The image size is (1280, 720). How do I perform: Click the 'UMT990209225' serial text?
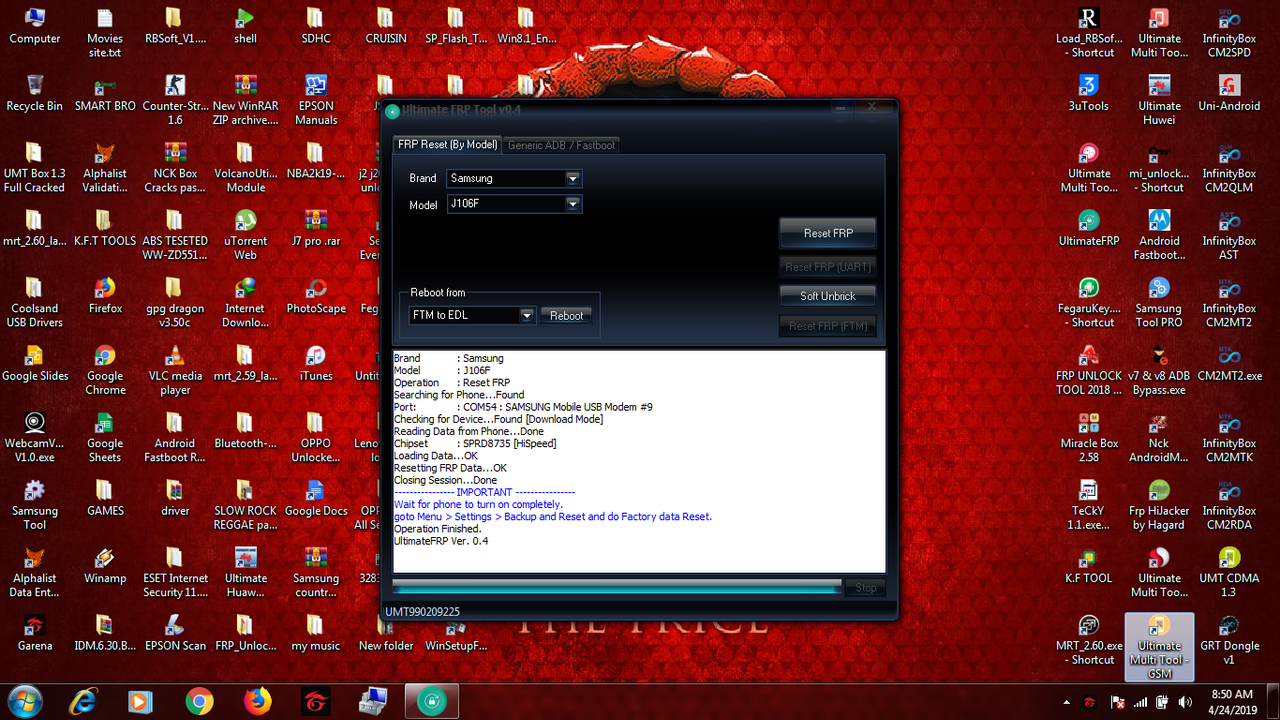422,612
